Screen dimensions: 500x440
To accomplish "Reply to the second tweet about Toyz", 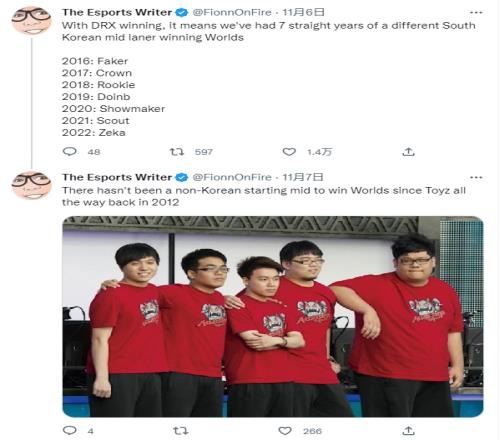I will click(70, 431).
